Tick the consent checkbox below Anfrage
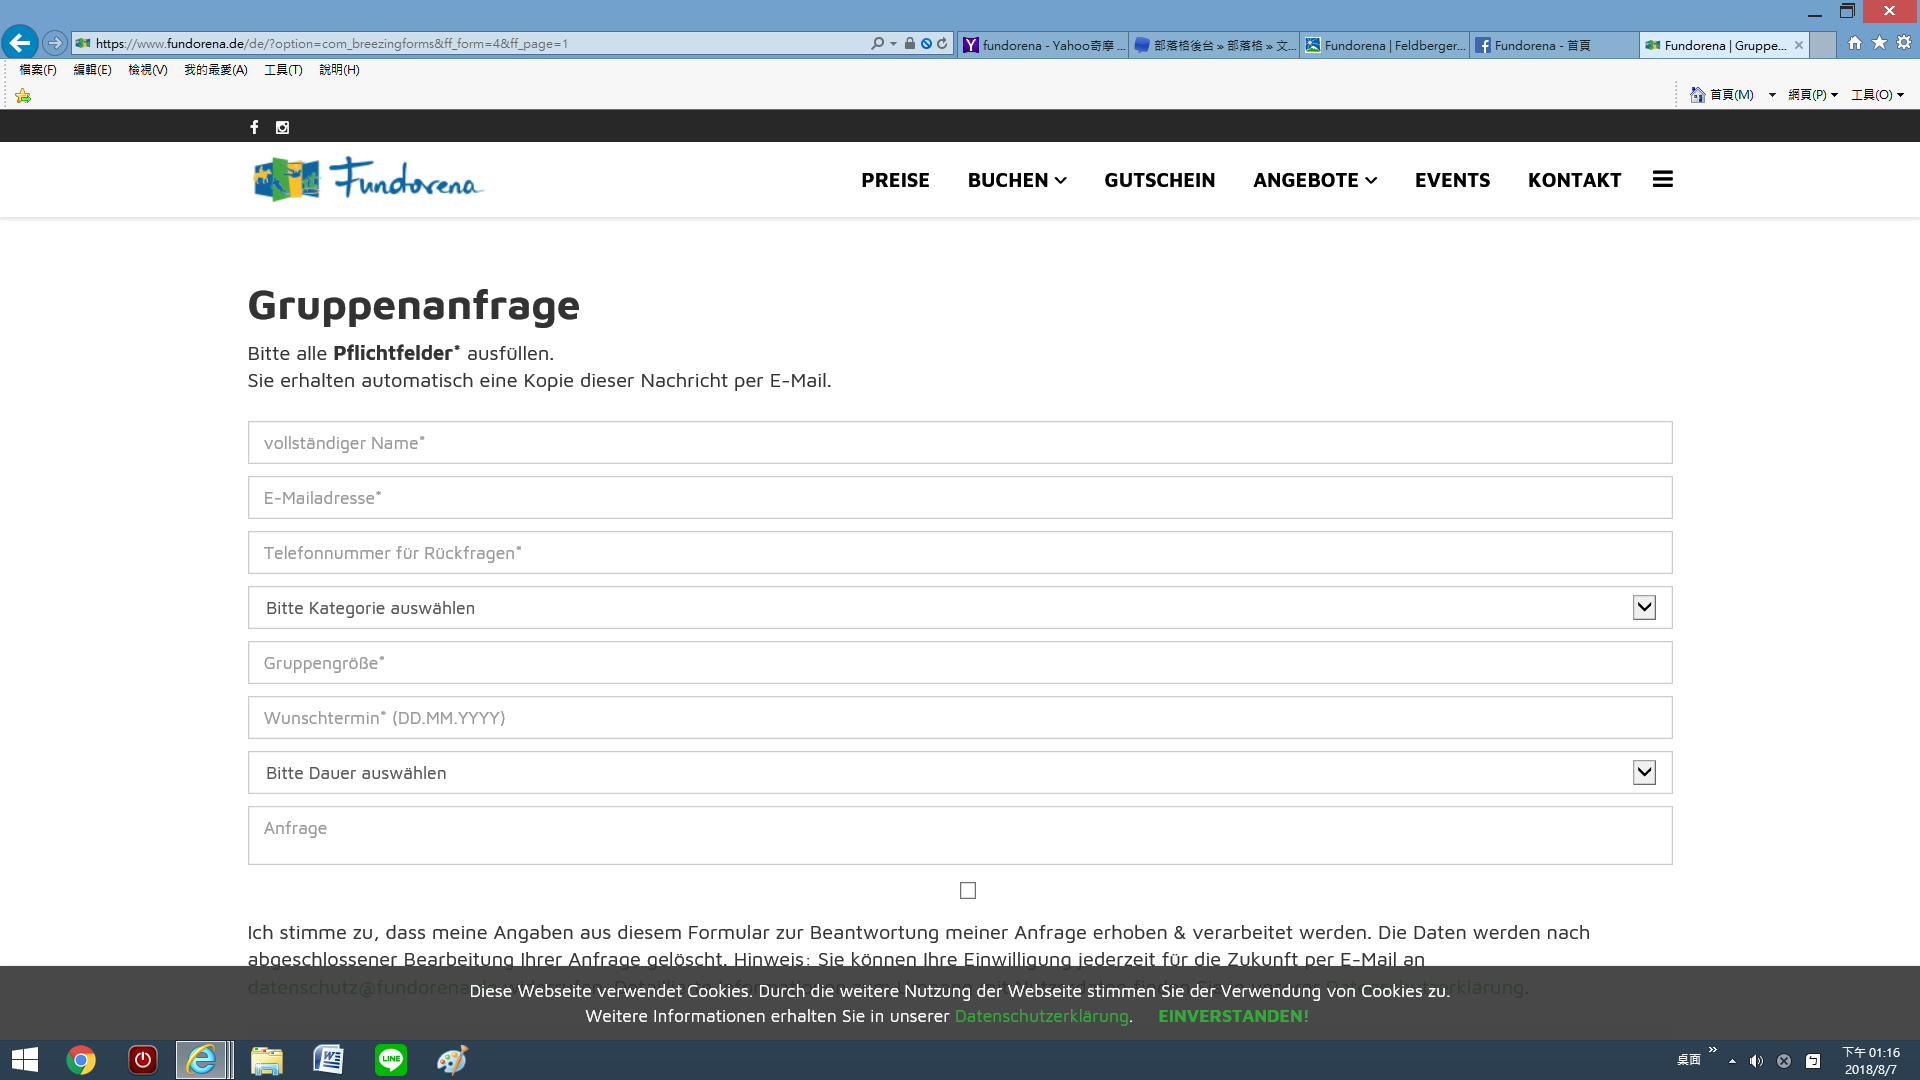1920x1080 pixels. [x=967, y=890]
